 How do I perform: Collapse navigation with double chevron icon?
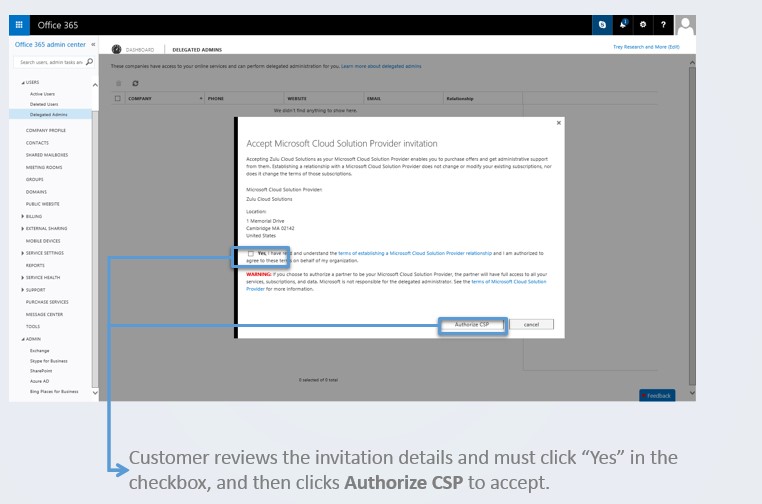tap(93, 44)
